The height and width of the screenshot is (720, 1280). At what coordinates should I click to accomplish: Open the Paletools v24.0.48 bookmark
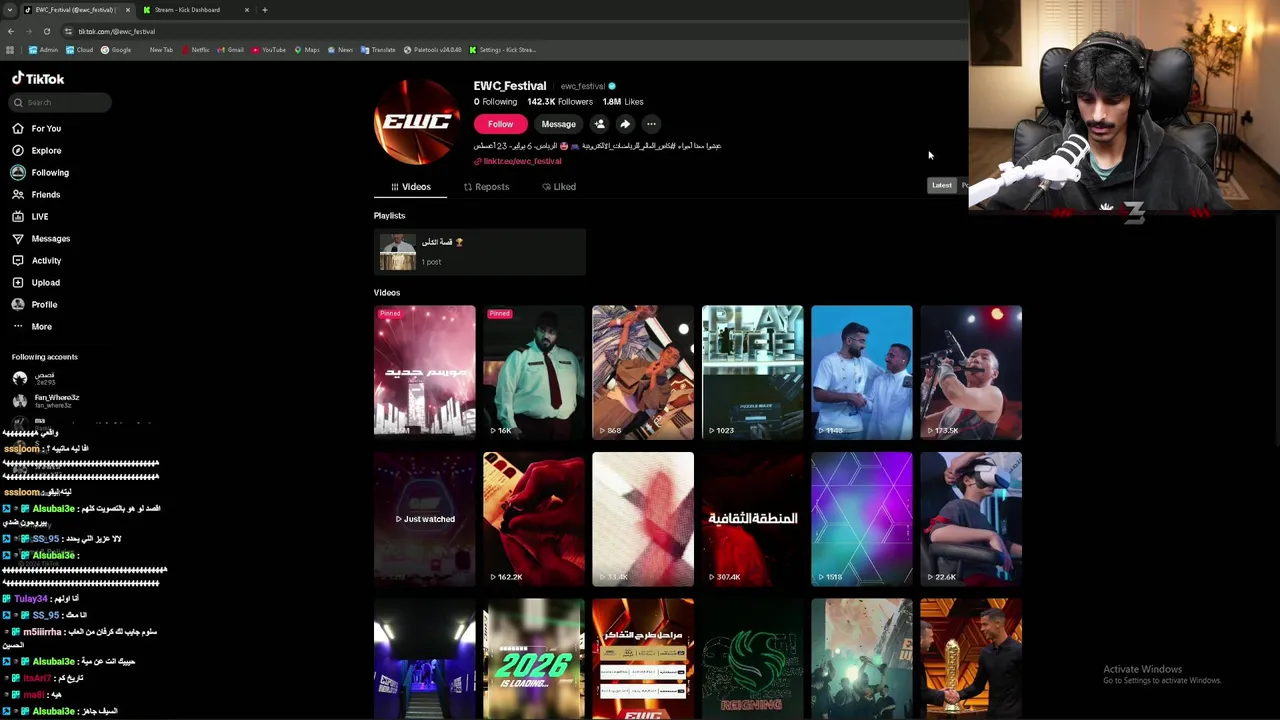[x=432, y=50]
